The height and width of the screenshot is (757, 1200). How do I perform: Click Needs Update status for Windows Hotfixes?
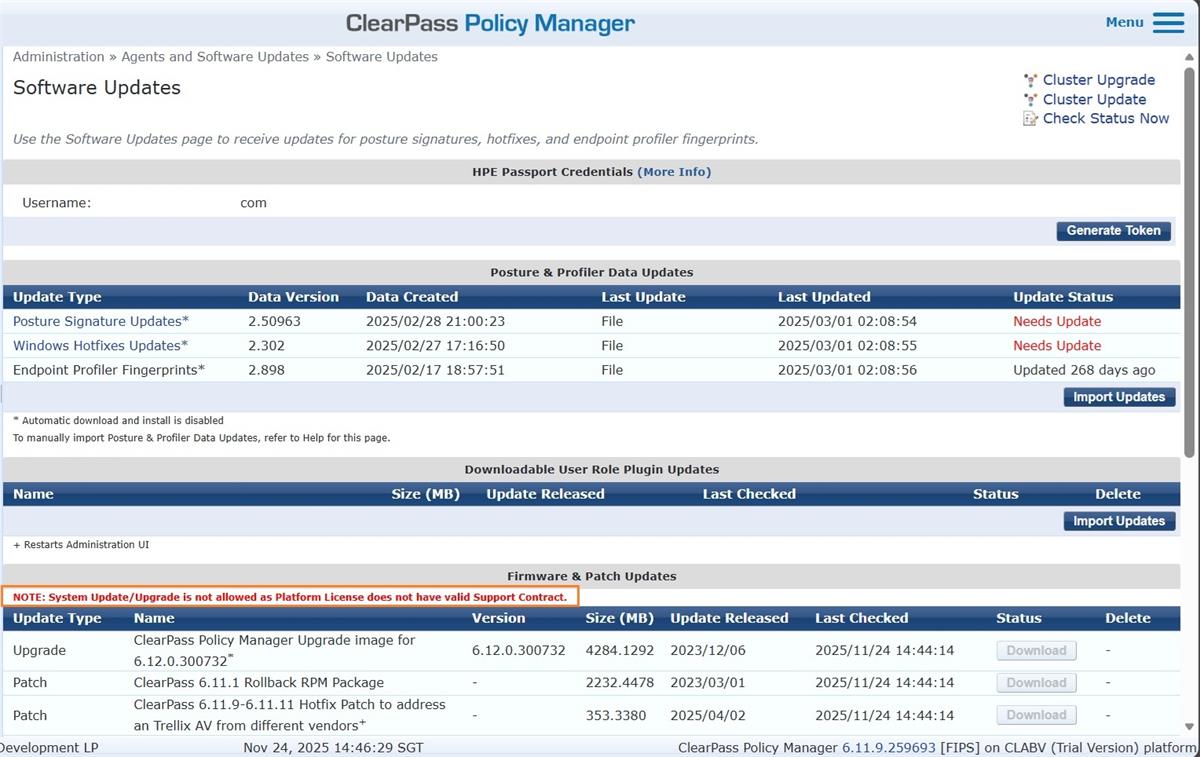[1057, 345]
